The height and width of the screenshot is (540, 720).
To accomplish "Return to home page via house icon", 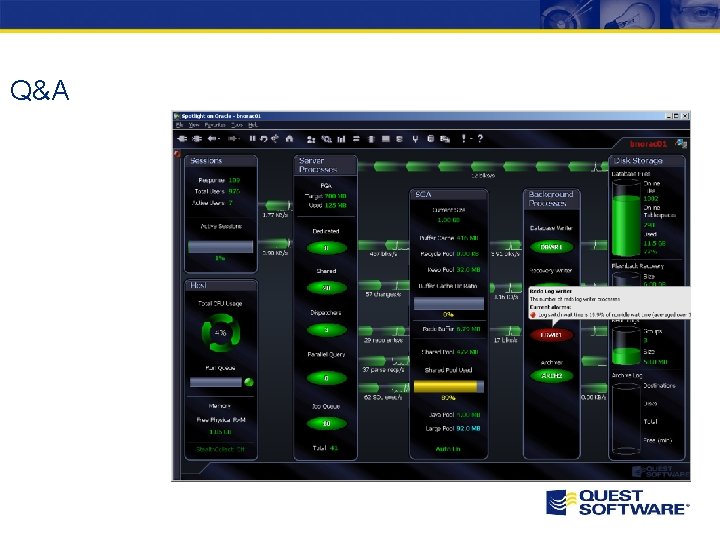I will point(289,138).
